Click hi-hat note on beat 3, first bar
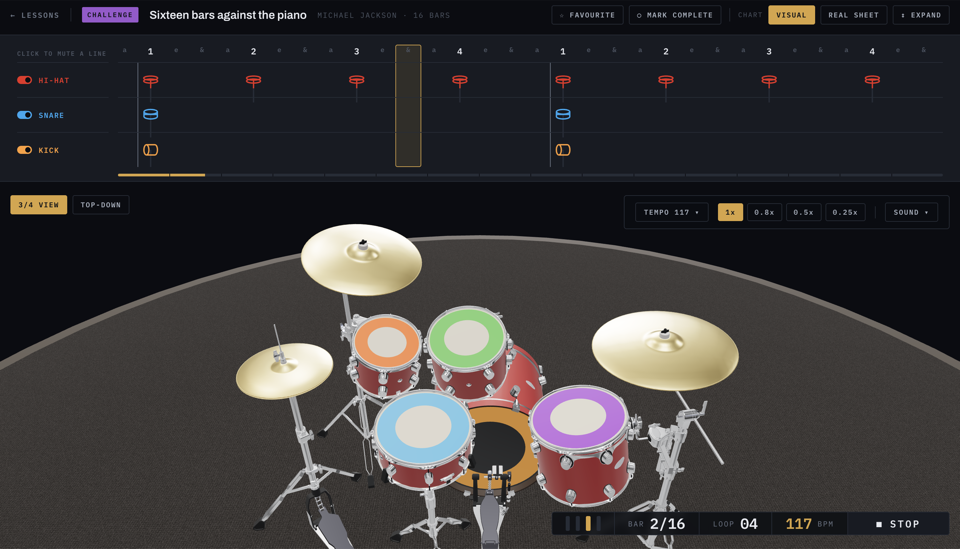Image resolution: width=960 pixels, height=549 pixels. [356, 80]
